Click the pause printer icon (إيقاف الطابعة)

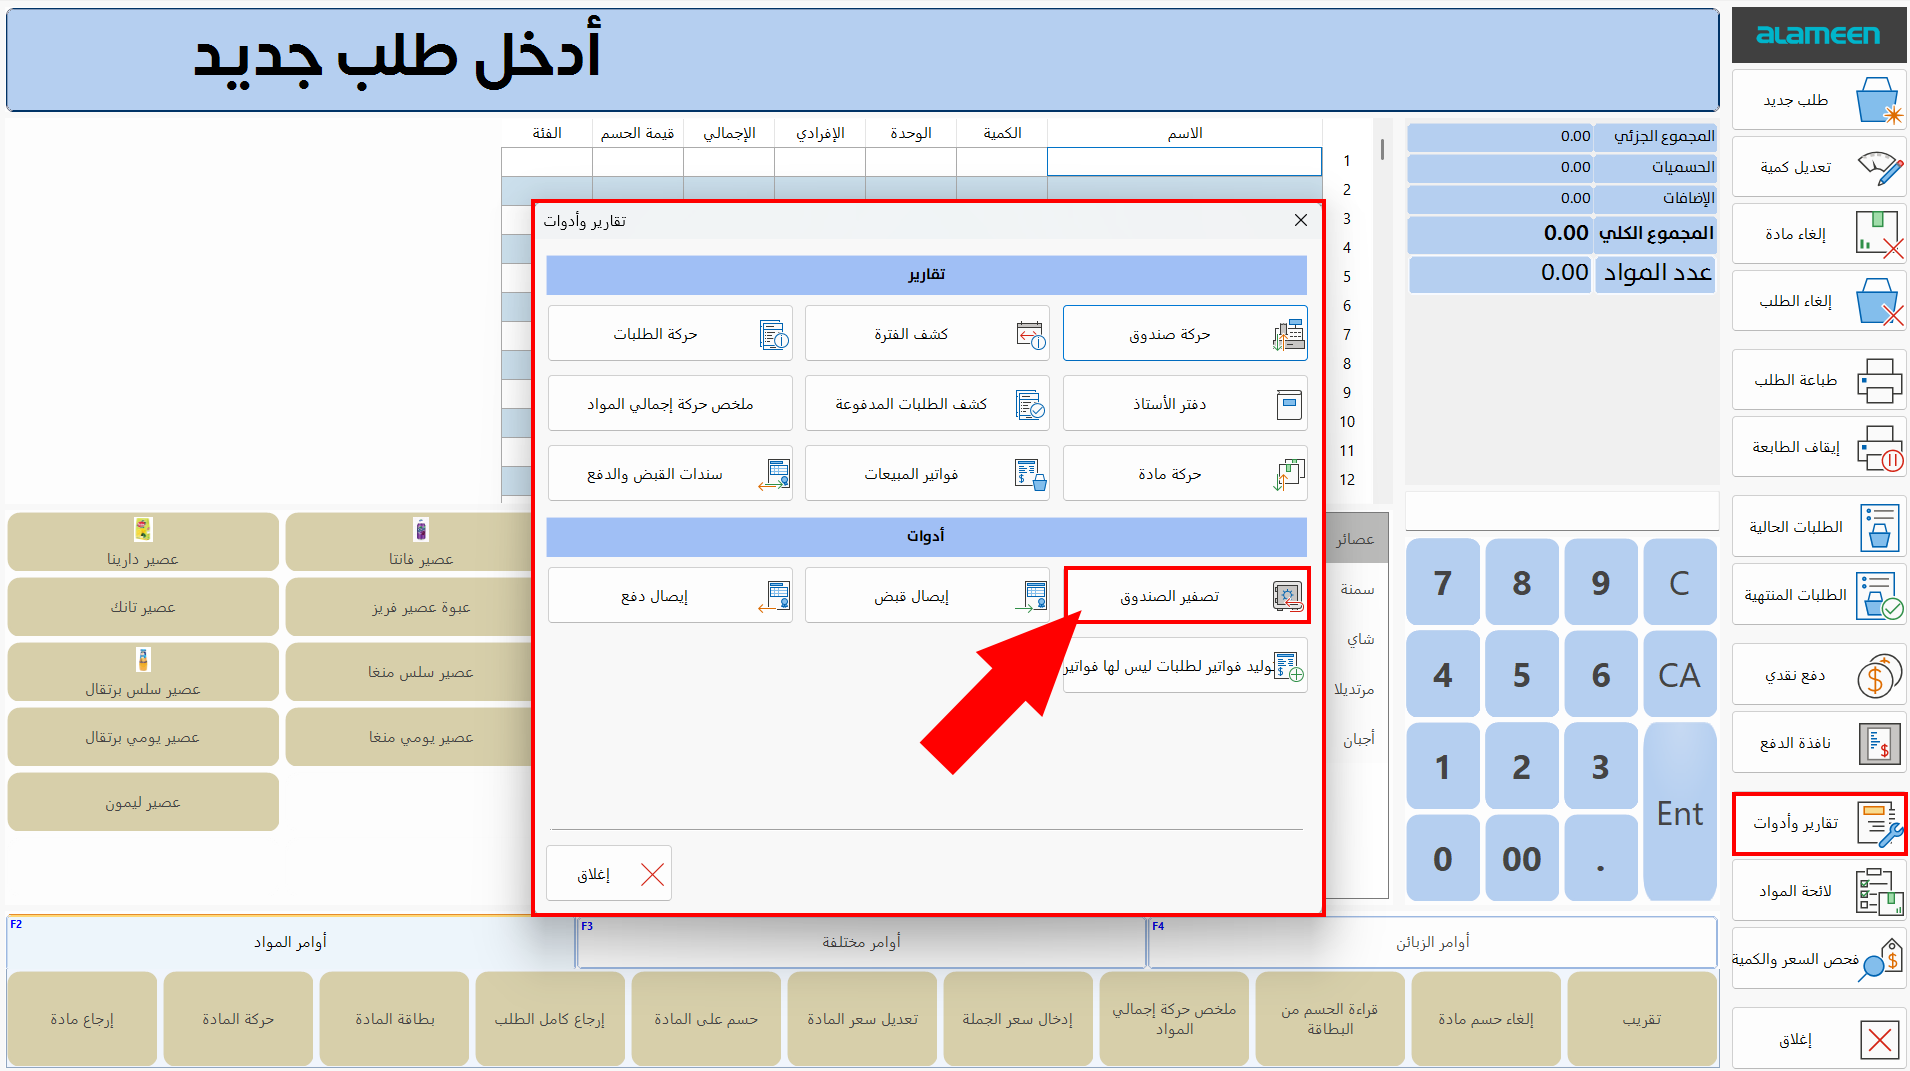[1879, 447]
